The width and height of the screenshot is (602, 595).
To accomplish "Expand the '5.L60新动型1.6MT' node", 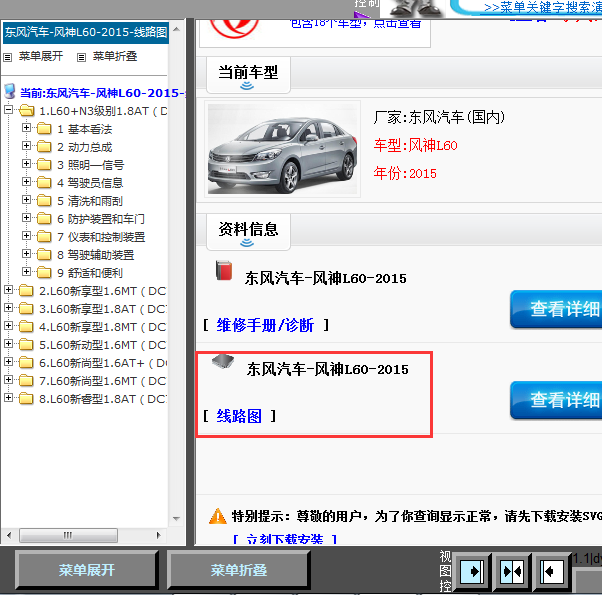I will coord(8,344).
